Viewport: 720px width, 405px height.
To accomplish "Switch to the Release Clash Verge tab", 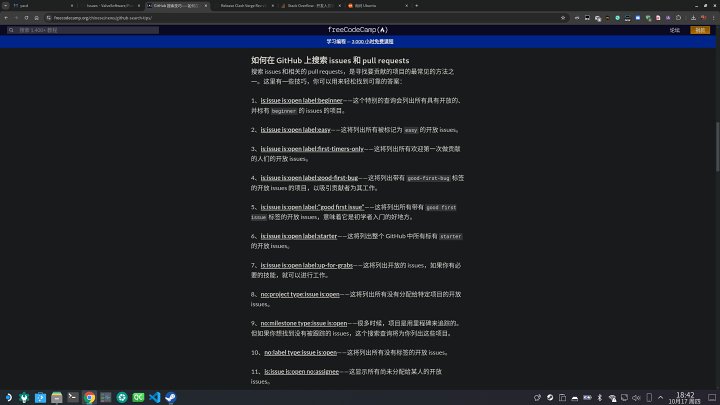I will coord(242,6).
